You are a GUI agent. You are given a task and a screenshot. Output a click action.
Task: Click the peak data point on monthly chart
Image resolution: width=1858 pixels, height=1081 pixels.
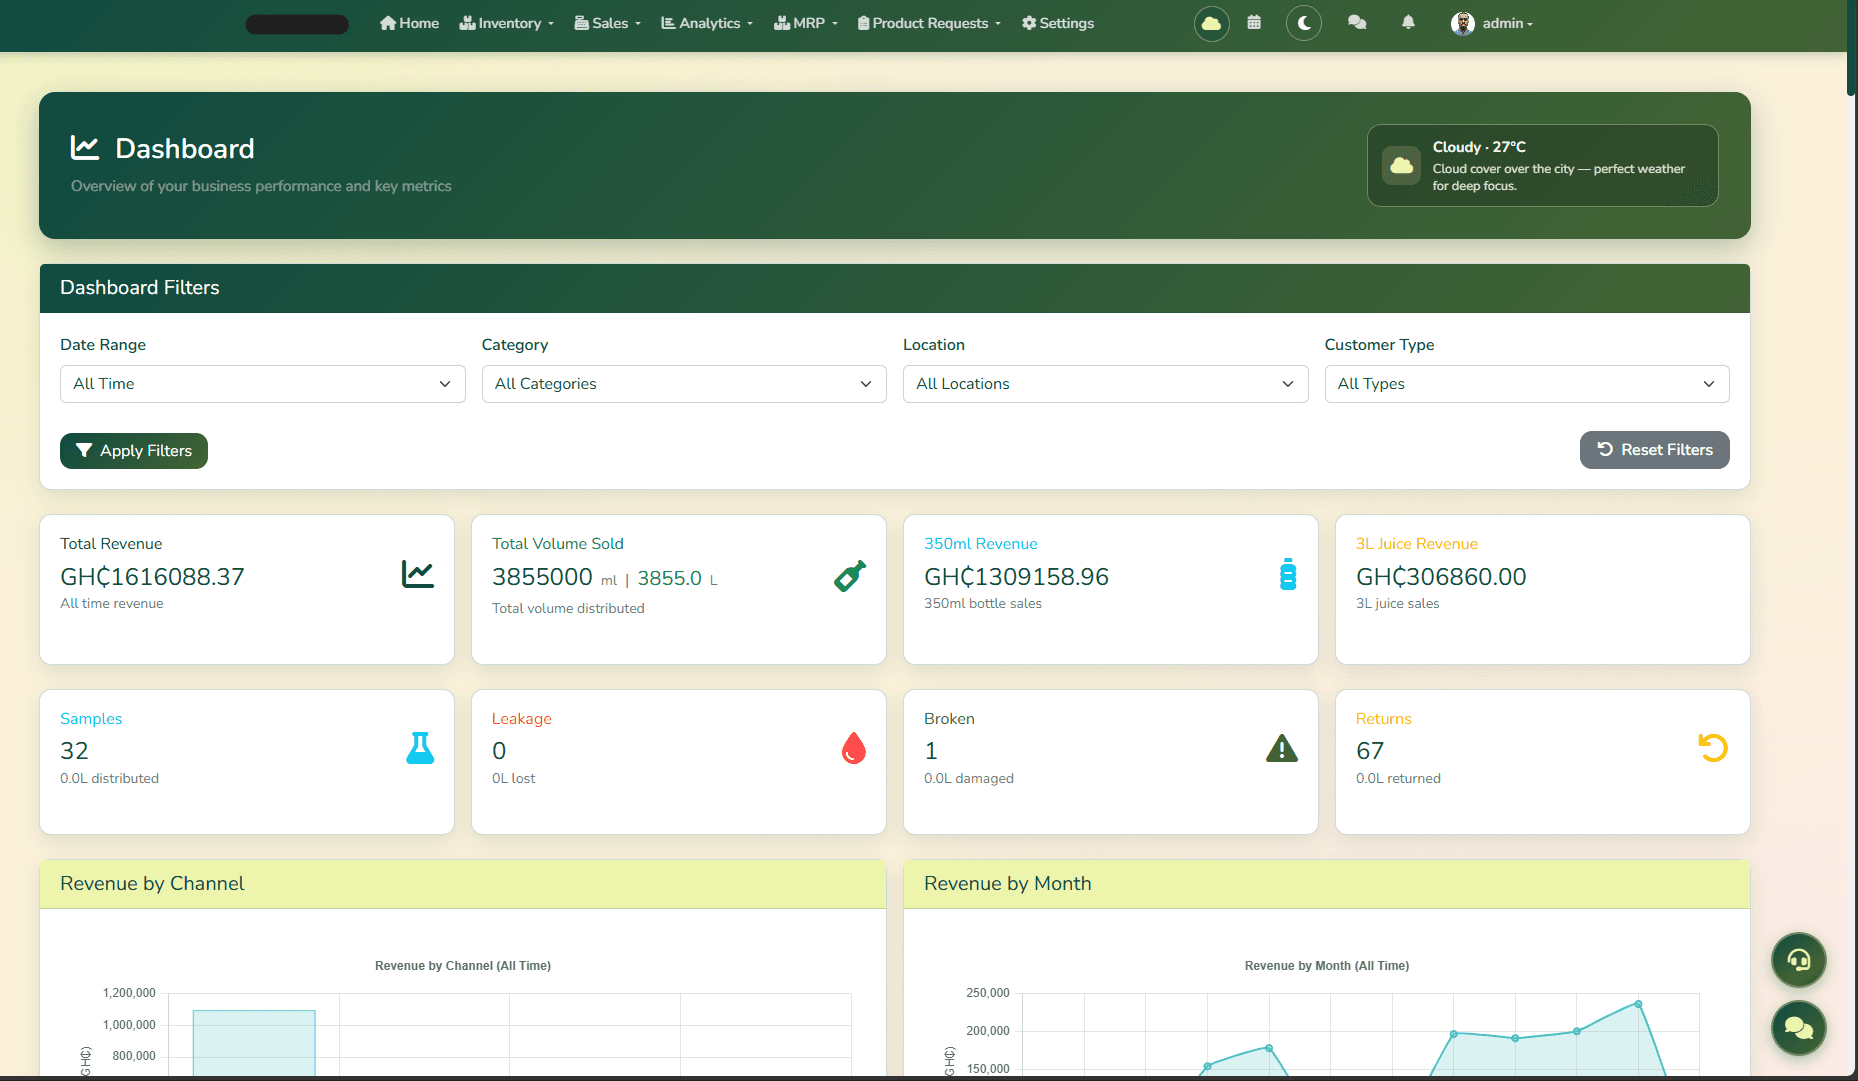click(x=1638, y=1004)
